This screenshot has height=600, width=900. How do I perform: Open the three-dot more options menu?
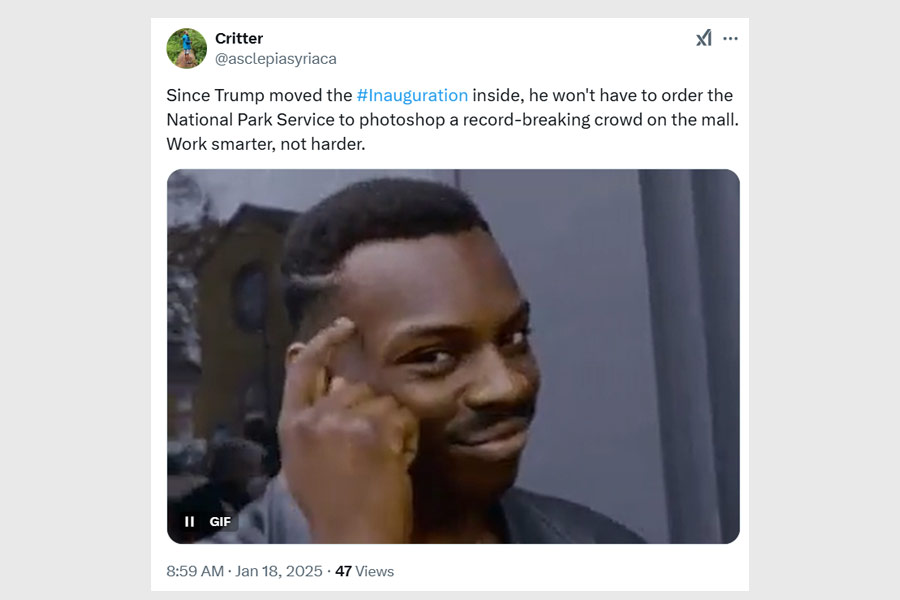tap(731, 38)
